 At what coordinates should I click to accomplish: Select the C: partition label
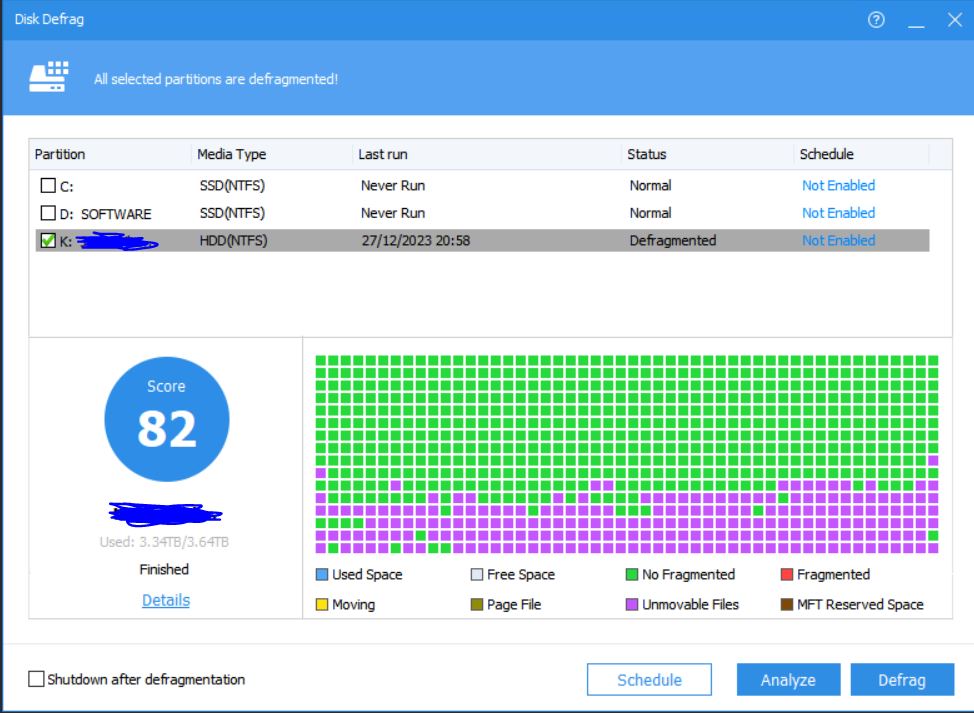click(66, 186)
